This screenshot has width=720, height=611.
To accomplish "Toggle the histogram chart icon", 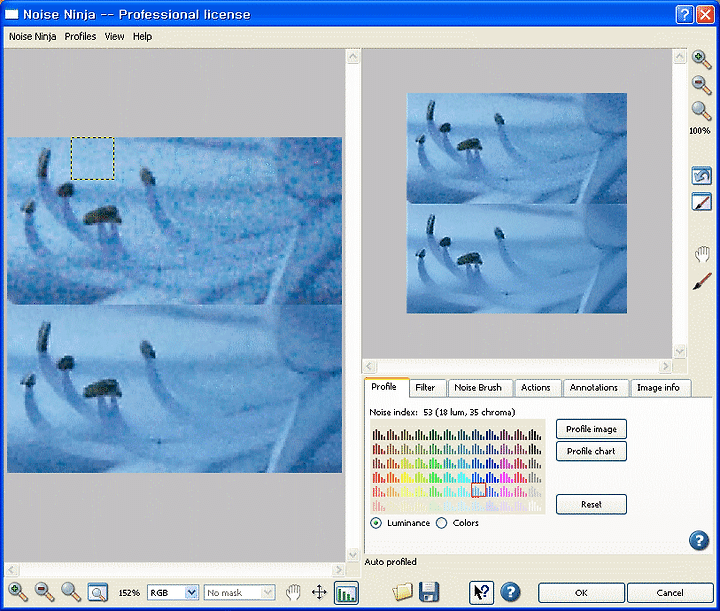I will [346, 593].
